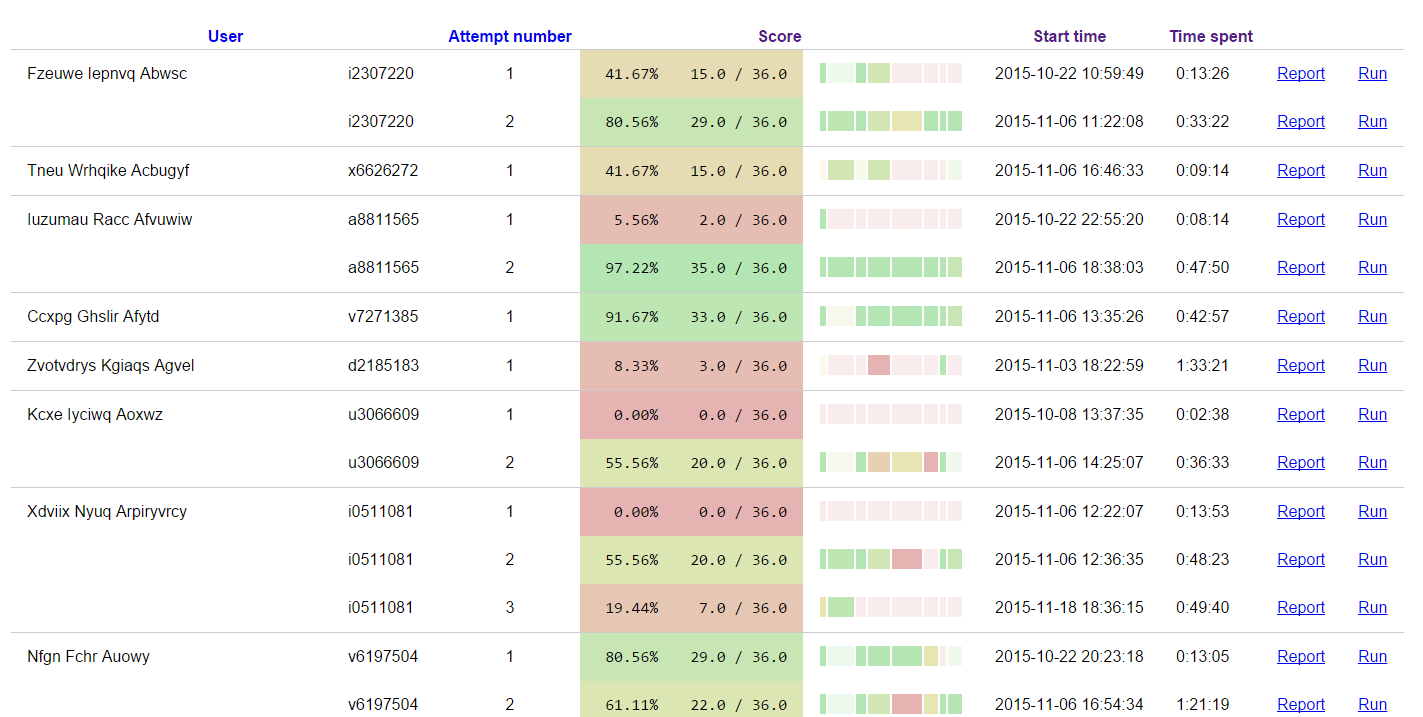This screenshot has width=1423, height=717.
Task: Open Report for i0511081 attempt 2
Action: click(1301, 560)
